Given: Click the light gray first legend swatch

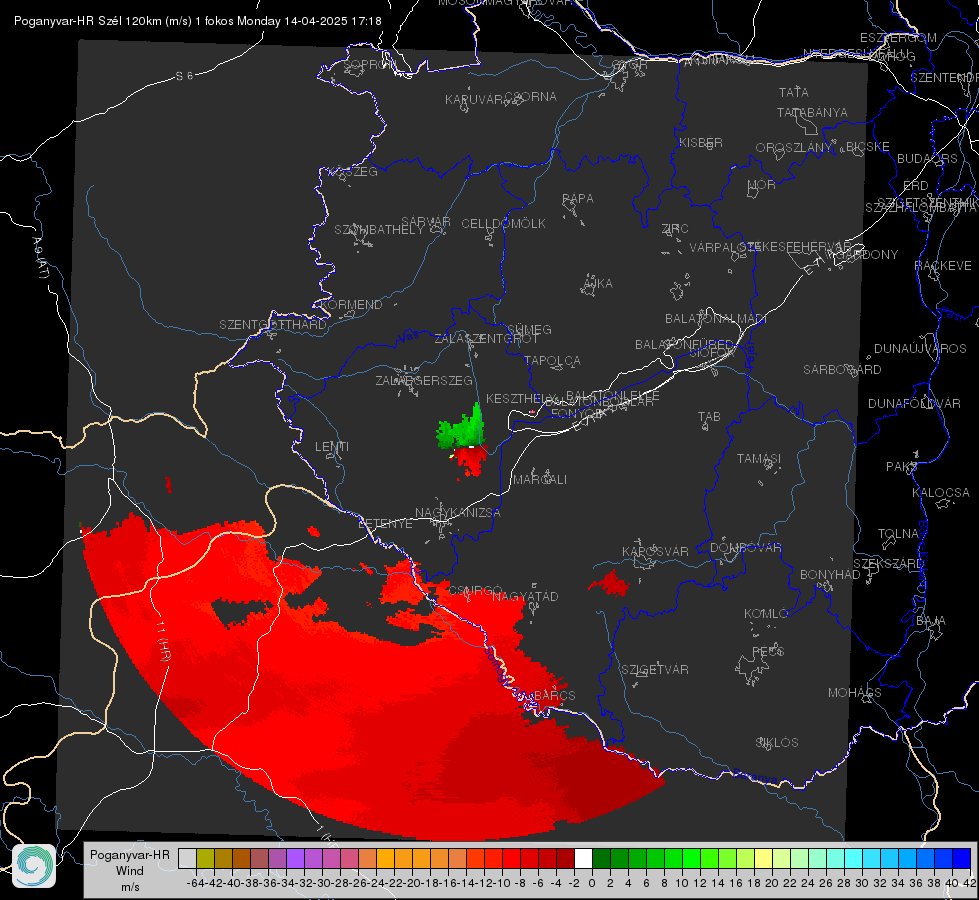Looking at the screenshot, I should (187, 859).
